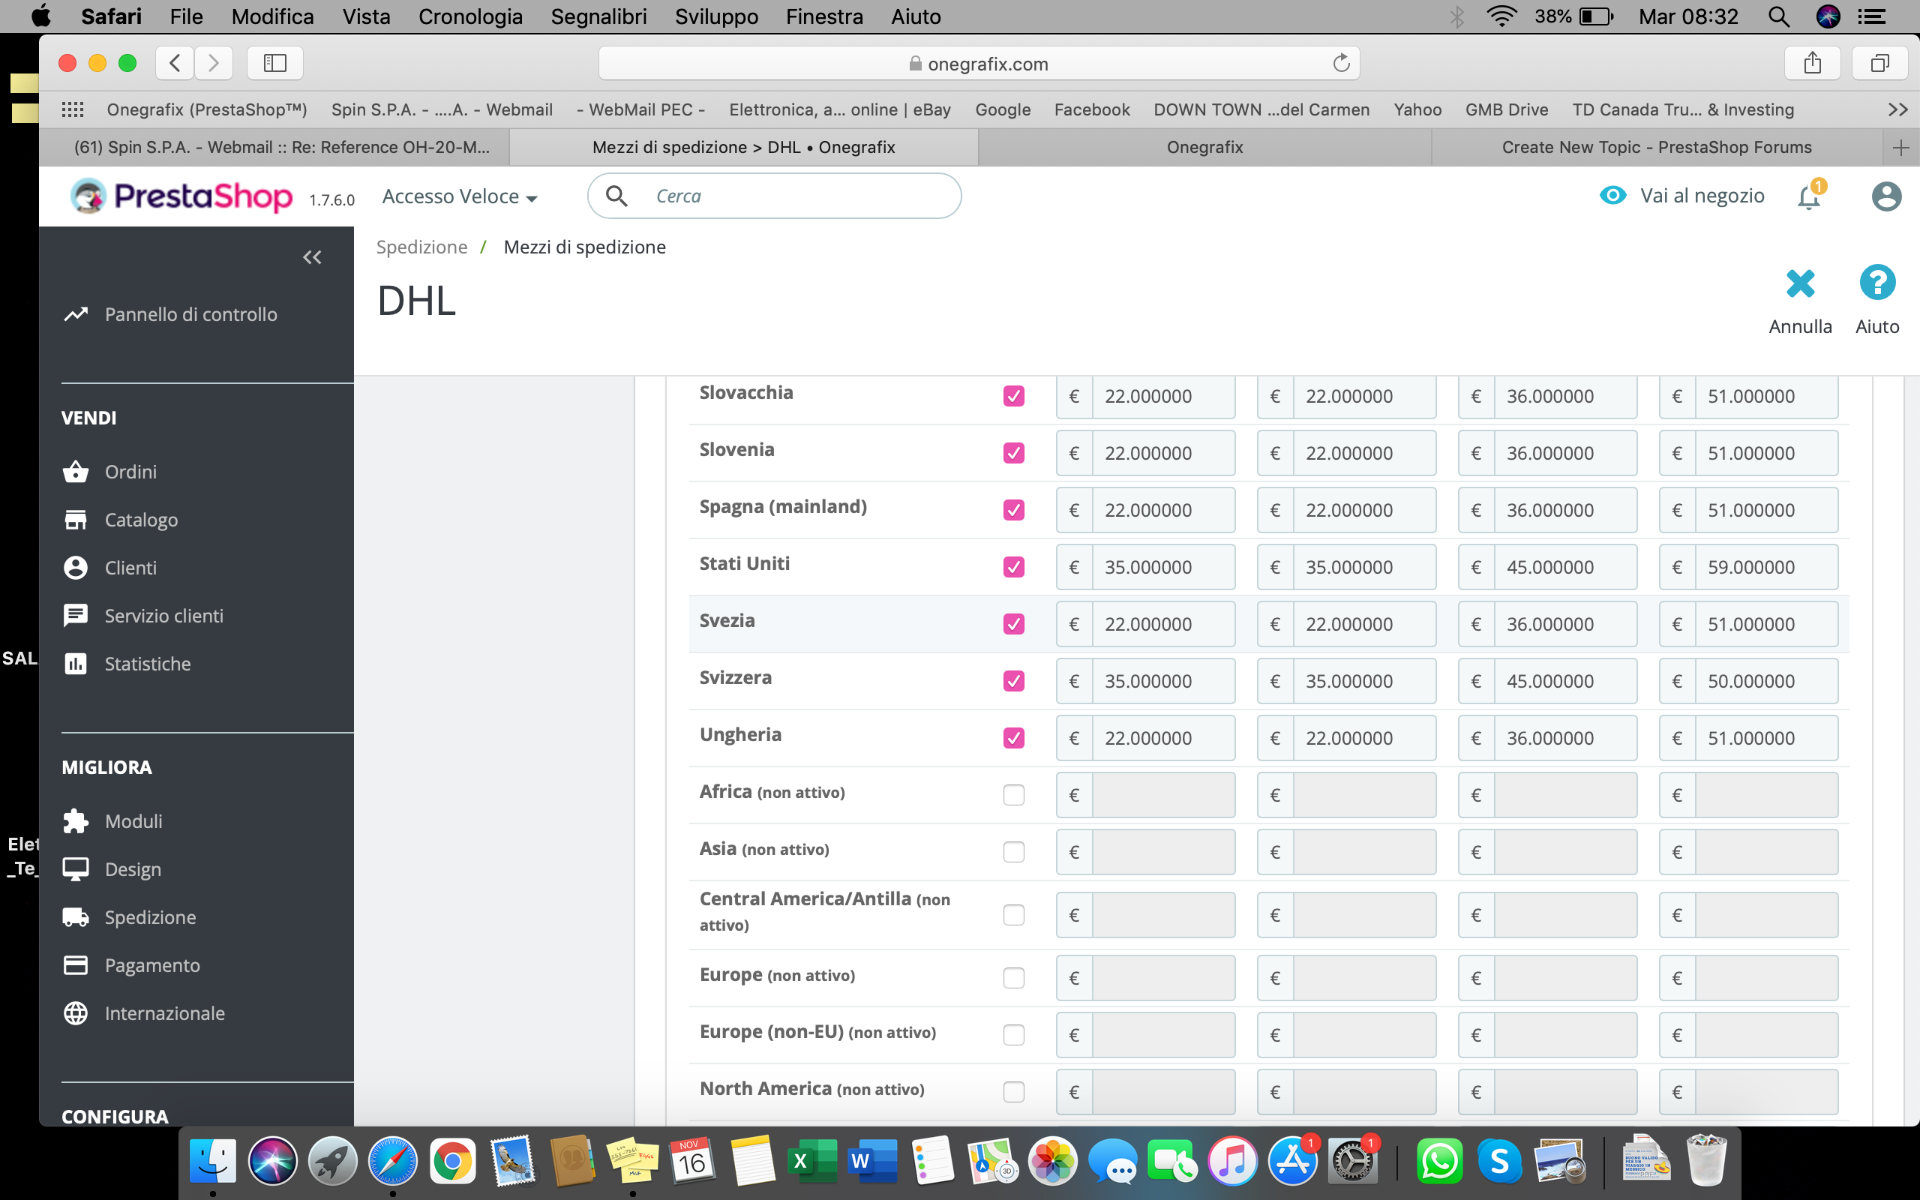Uncheck the Svizzera zone checkbox

coord(1013,681)
